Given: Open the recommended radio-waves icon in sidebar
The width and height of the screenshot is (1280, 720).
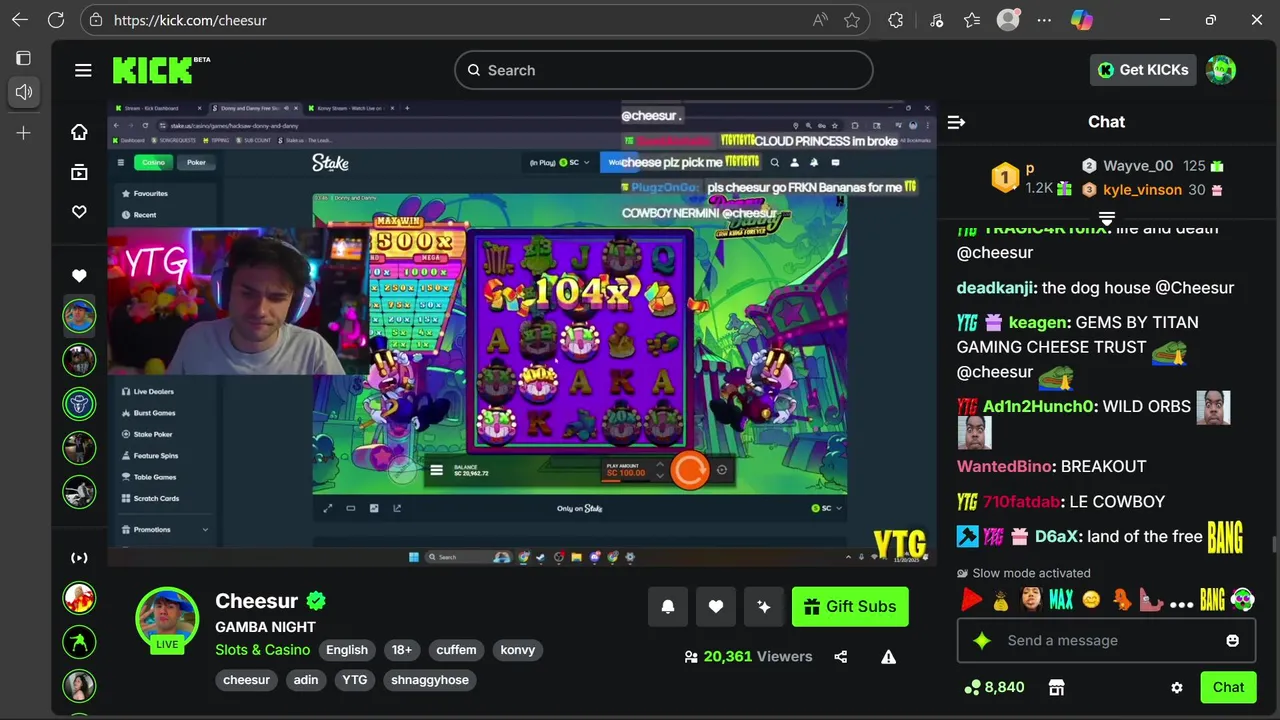Looking at the screenshot, I should click(x=79, y=558).
